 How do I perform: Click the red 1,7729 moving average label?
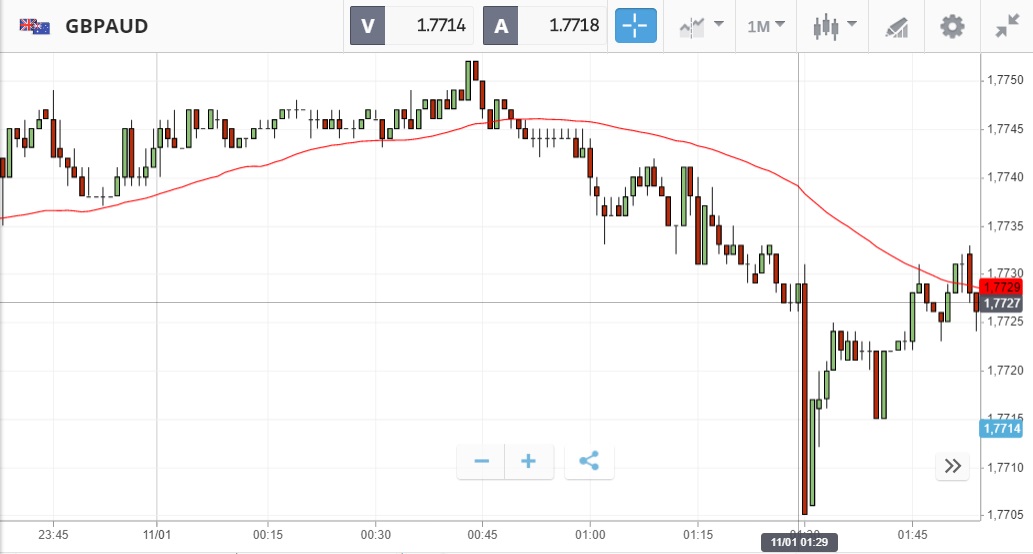(x=1001, y=287)
